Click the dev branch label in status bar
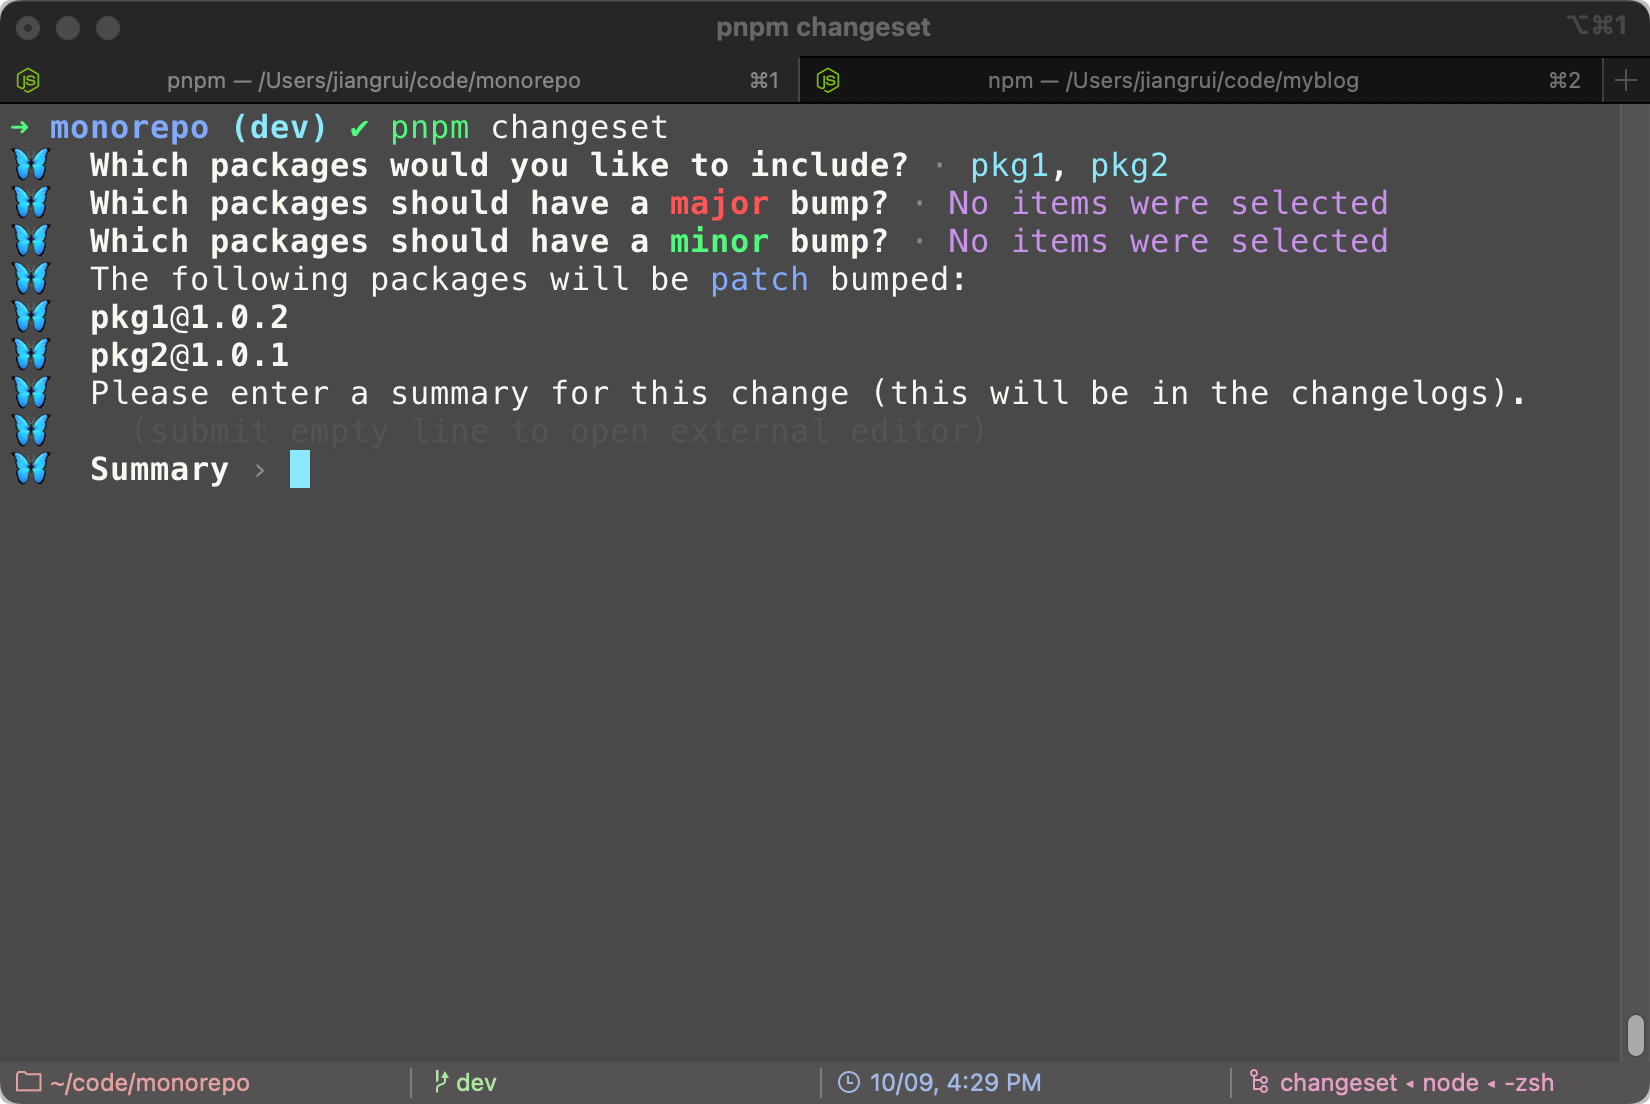This screenshot has width=1650, height=1104. click(476, 1083)
